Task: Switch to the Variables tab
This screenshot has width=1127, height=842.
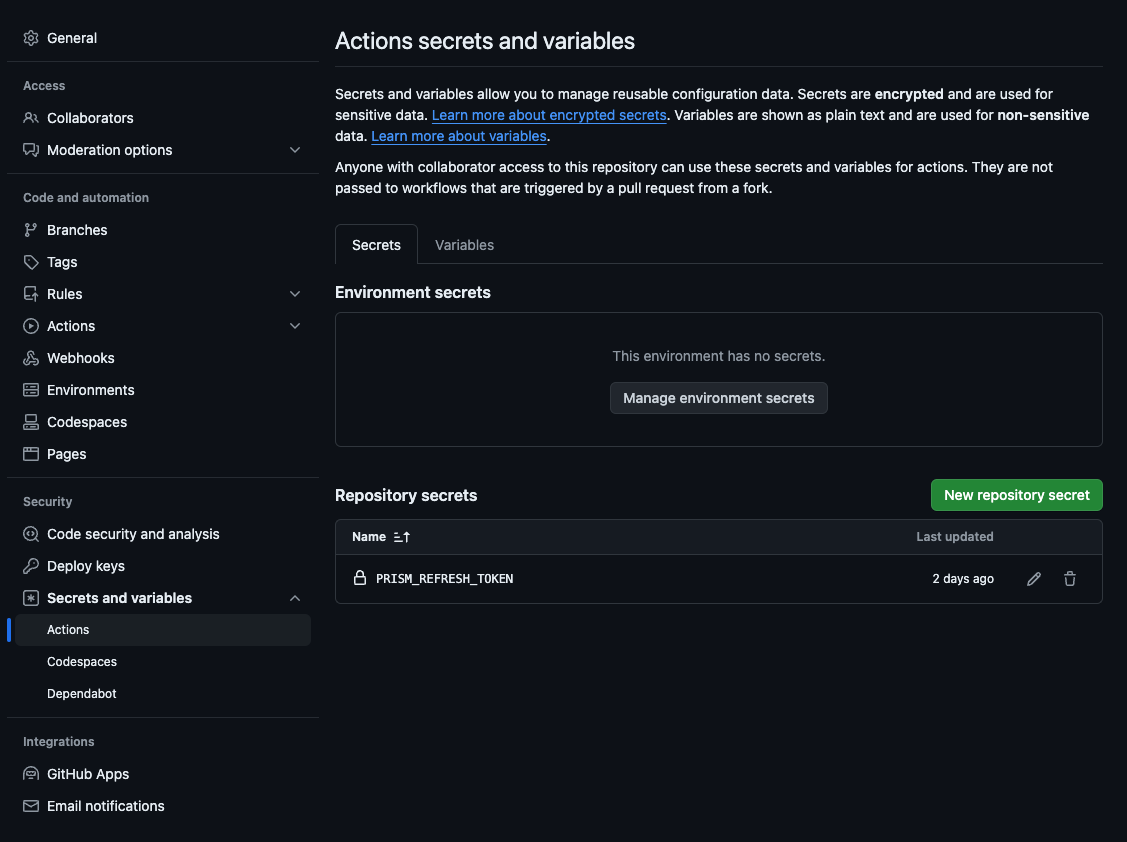Action: (464, 244)
